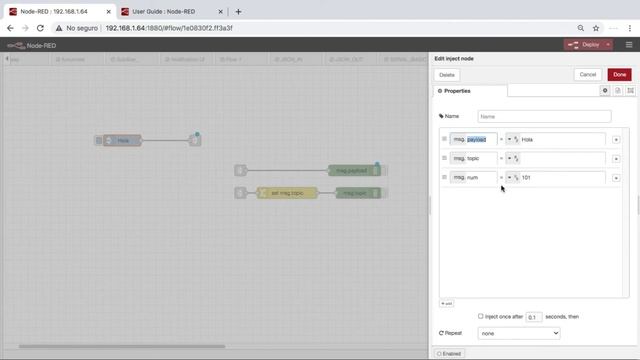Reload the browser page
640x360 pixels.
(40, 28)
